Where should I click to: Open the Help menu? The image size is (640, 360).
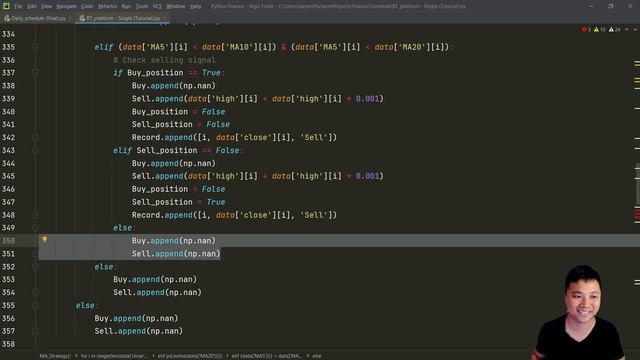(196, 6)
